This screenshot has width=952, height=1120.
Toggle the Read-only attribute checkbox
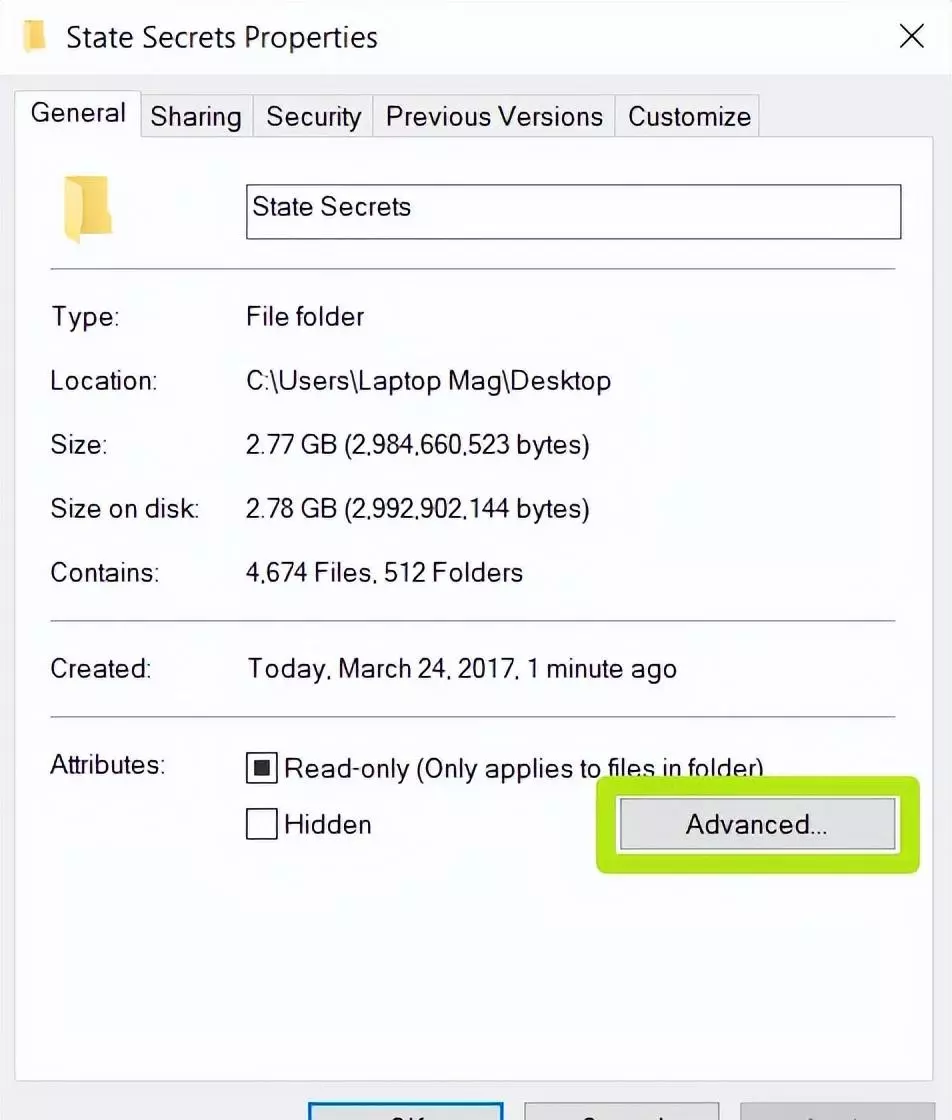coord(261,768)
